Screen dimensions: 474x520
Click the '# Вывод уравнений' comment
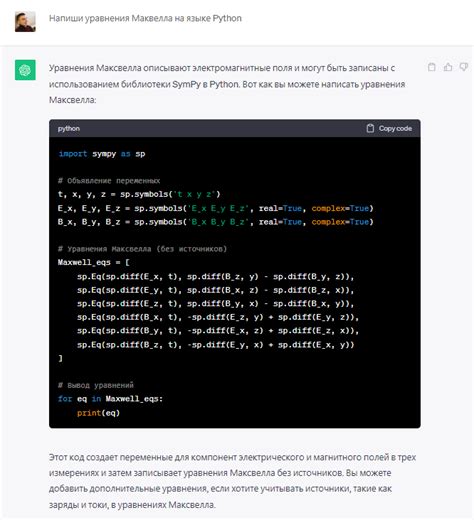(96, 385)
